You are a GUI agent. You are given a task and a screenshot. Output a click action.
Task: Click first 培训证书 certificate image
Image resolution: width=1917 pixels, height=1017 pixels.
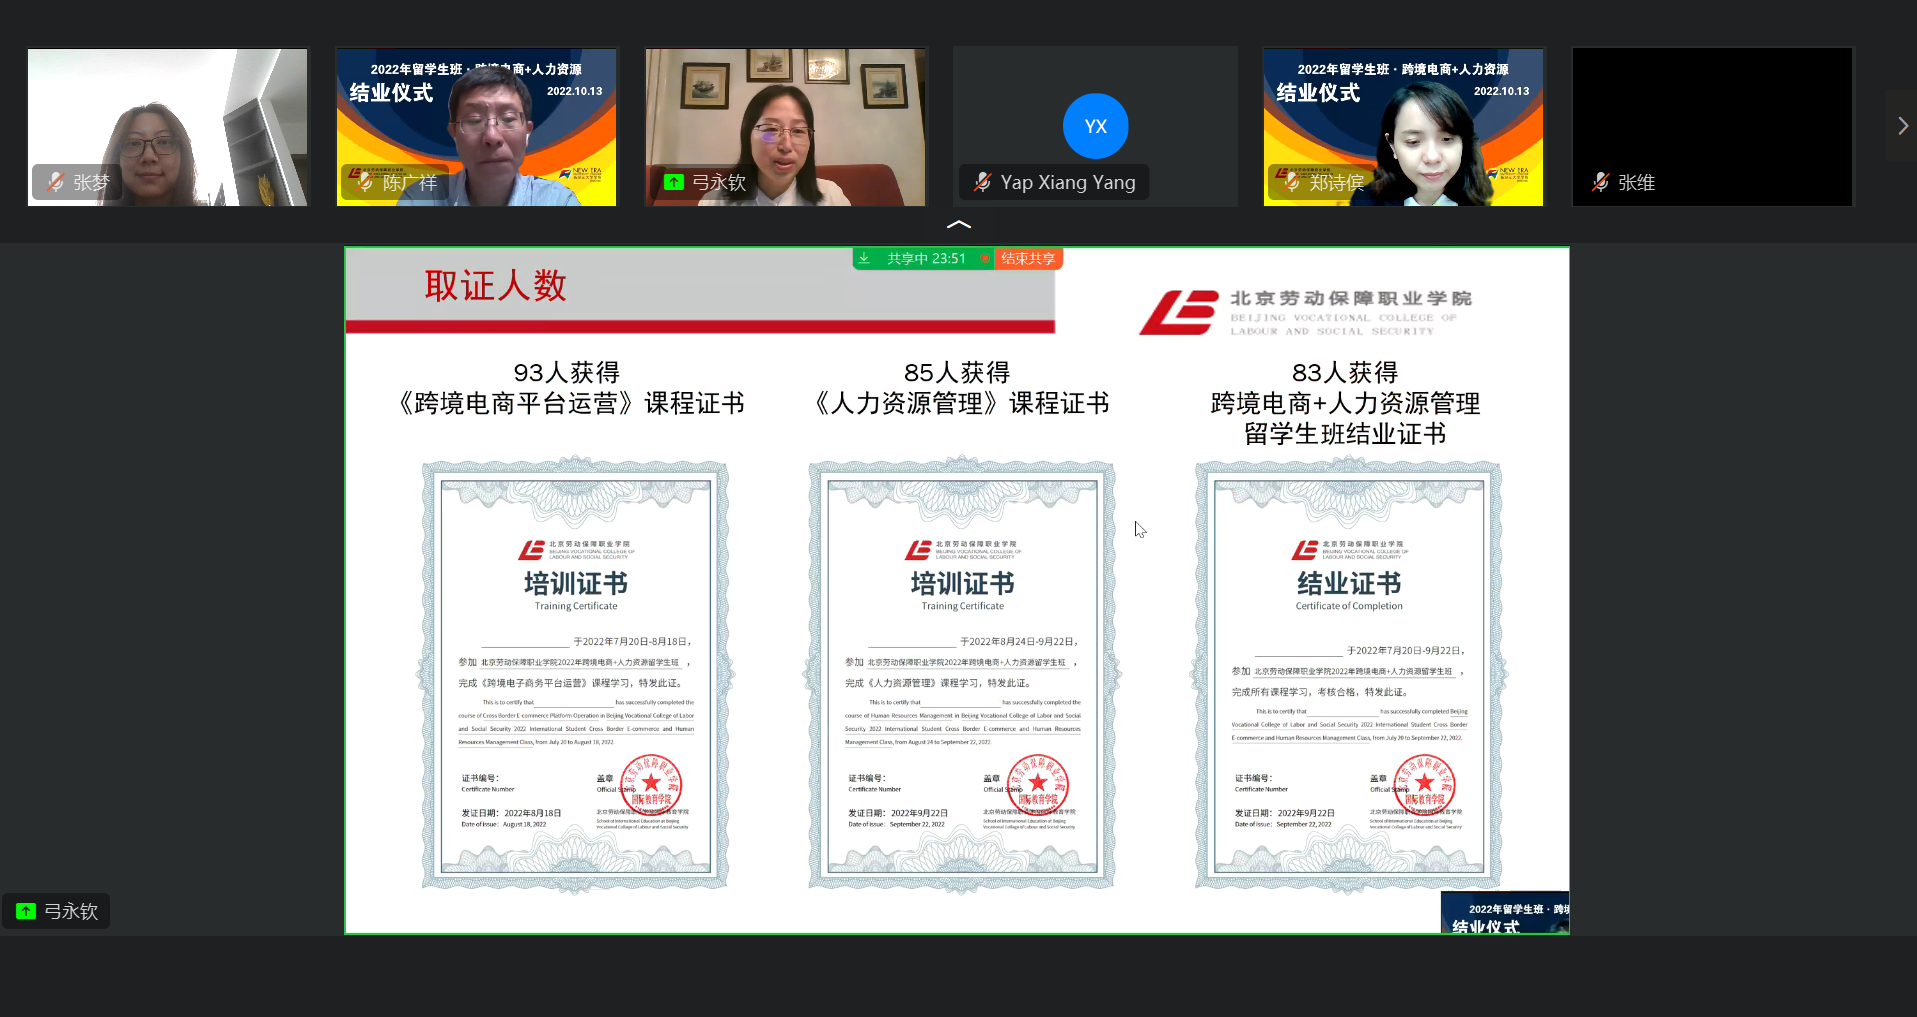tap(575, 674)
